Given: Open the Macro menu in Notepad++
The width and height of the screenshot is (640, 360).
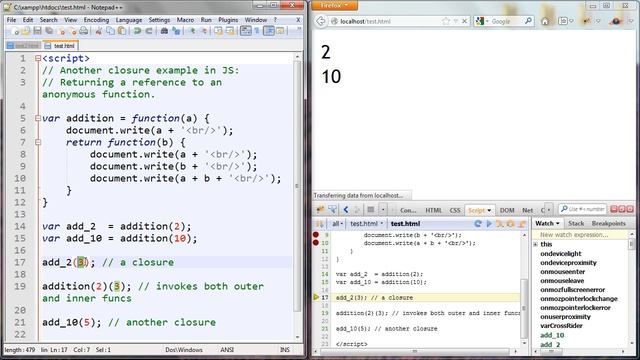Looking at the screenshot, I should click(185, 20).
